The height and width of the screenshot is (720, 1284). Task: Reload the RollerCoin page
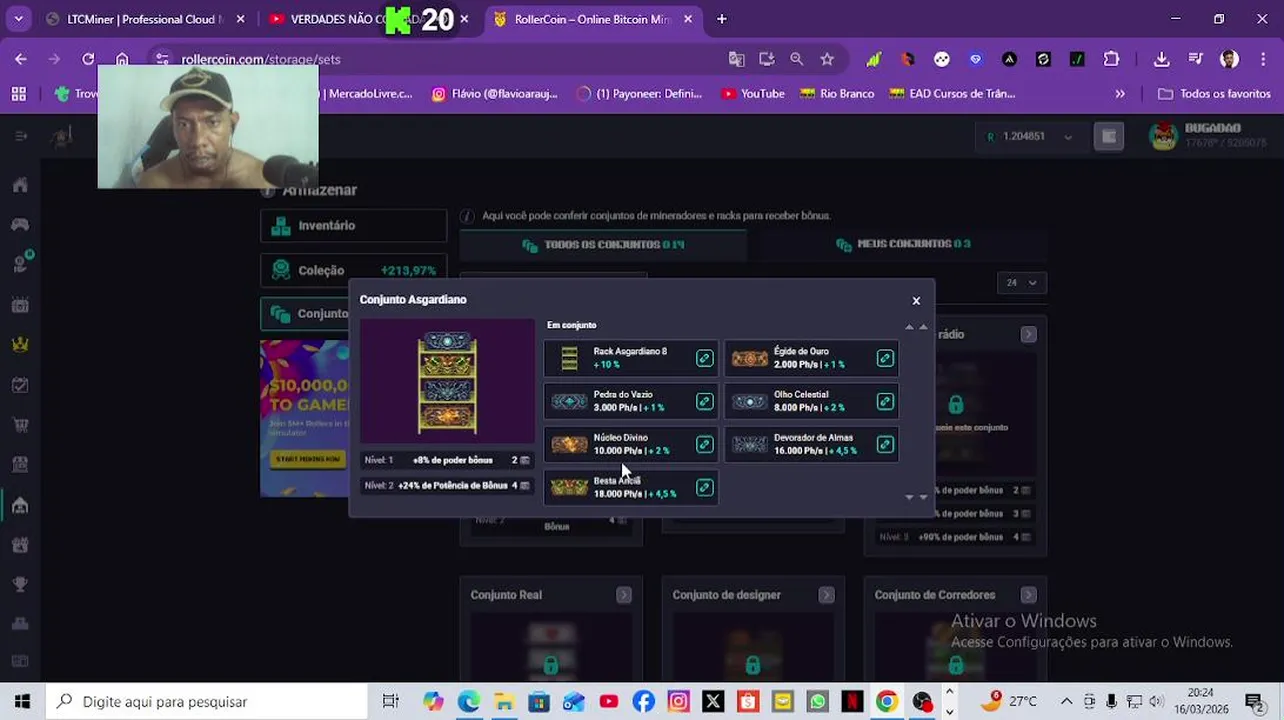[88, 59]
